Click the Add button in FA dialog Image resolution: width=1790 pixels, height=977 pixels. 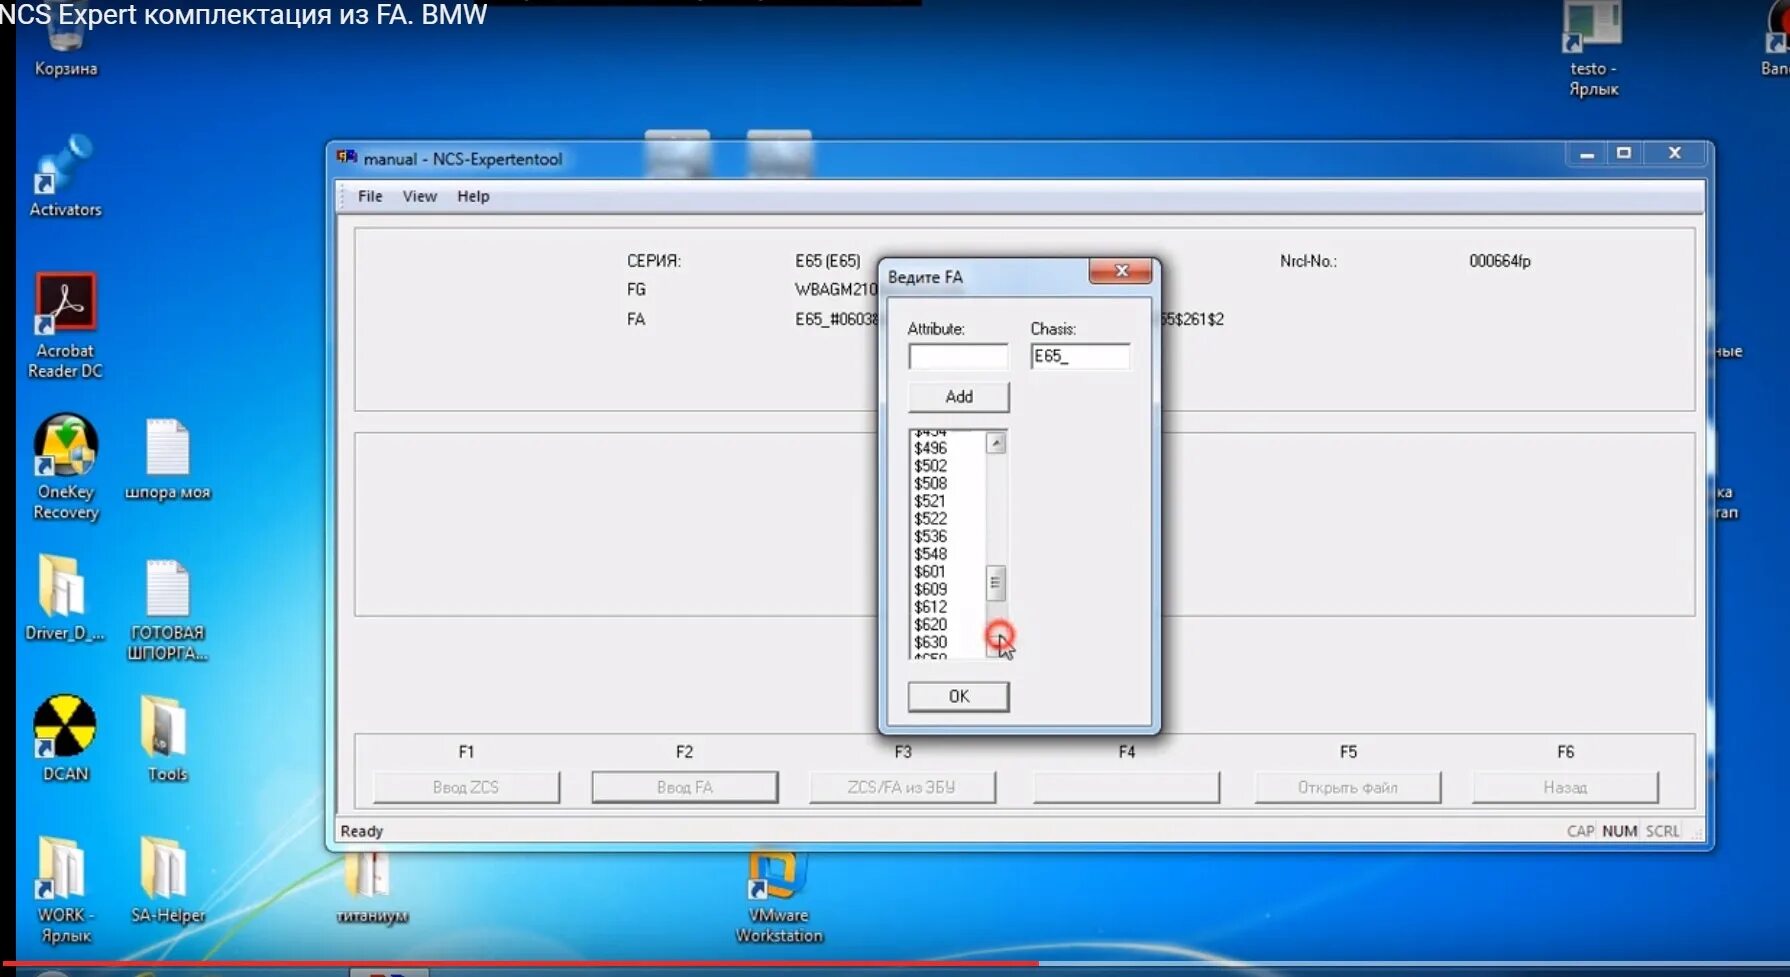pos(959,397)
